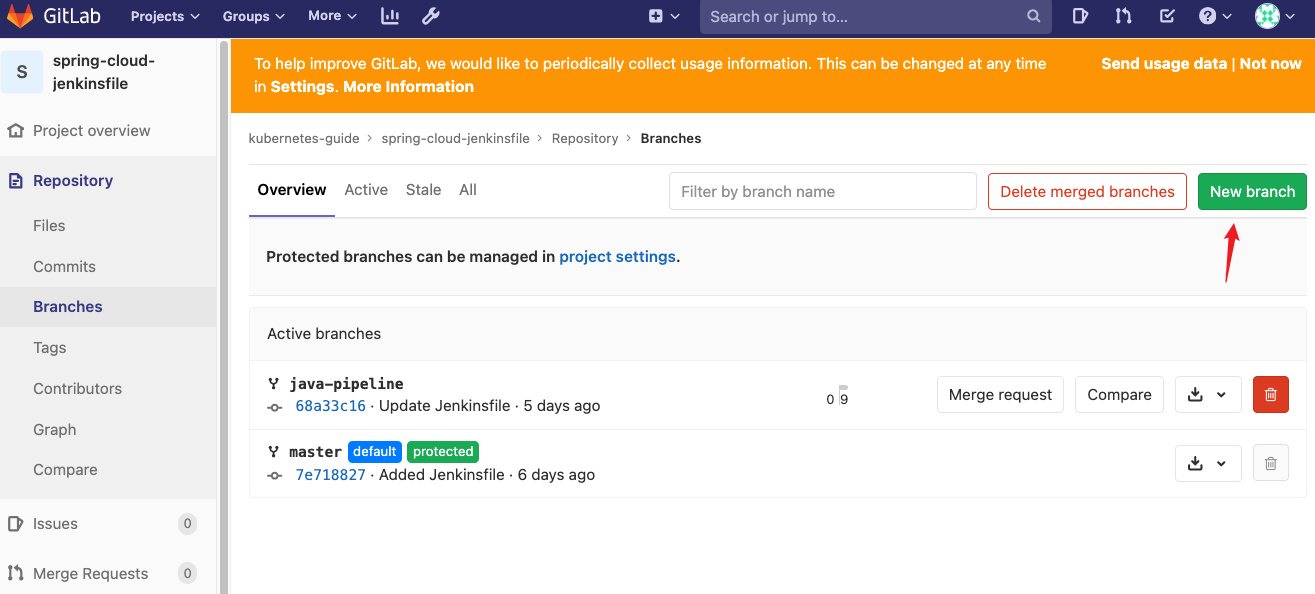Click Merge request for java-pipeline
The width and height of the screenshot is (1315, 594).
point(1000,395)
